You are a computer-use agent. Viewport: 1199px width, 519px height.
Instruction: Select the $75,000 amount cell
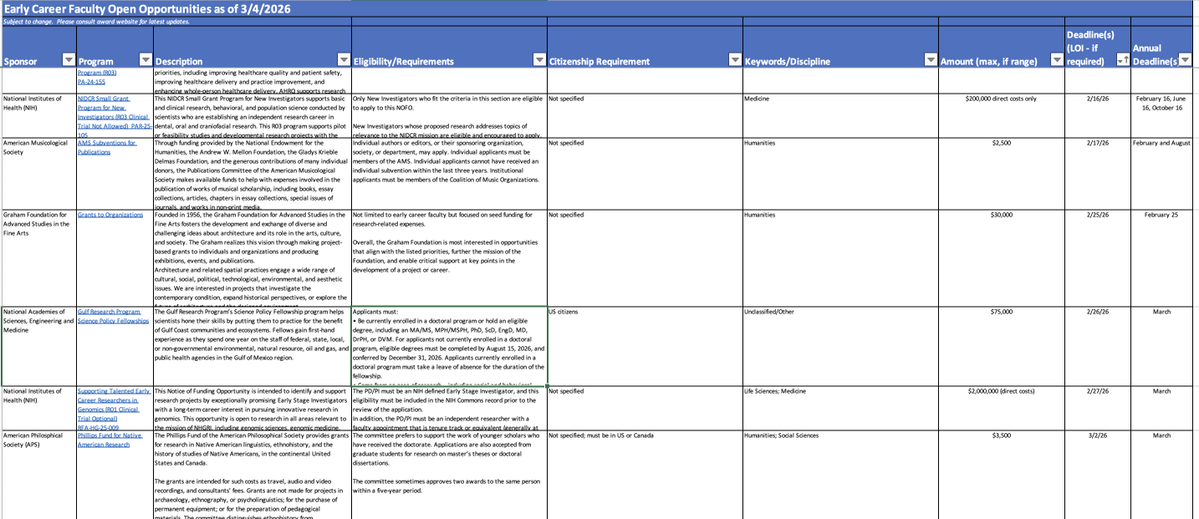point(1002,346)
